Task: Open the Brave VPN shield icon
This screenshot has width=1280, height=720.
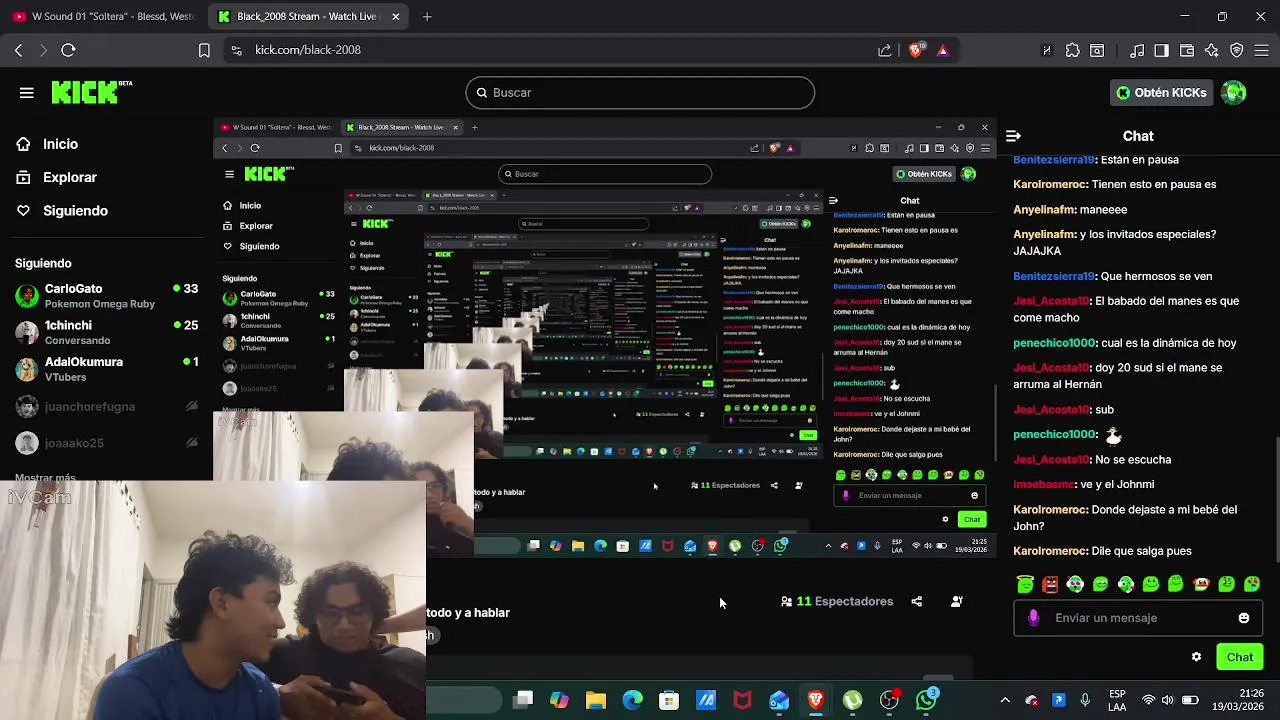Action: [1237, 50]
